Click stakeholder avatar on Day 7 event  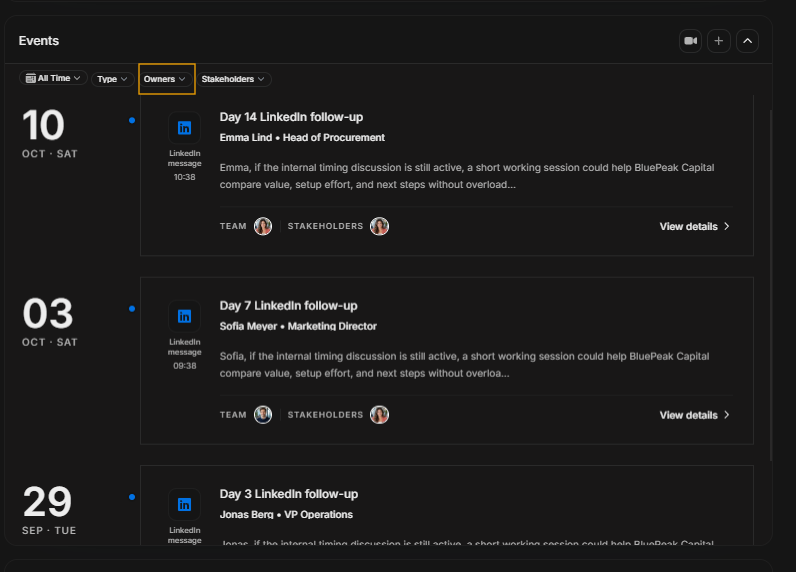379,415
